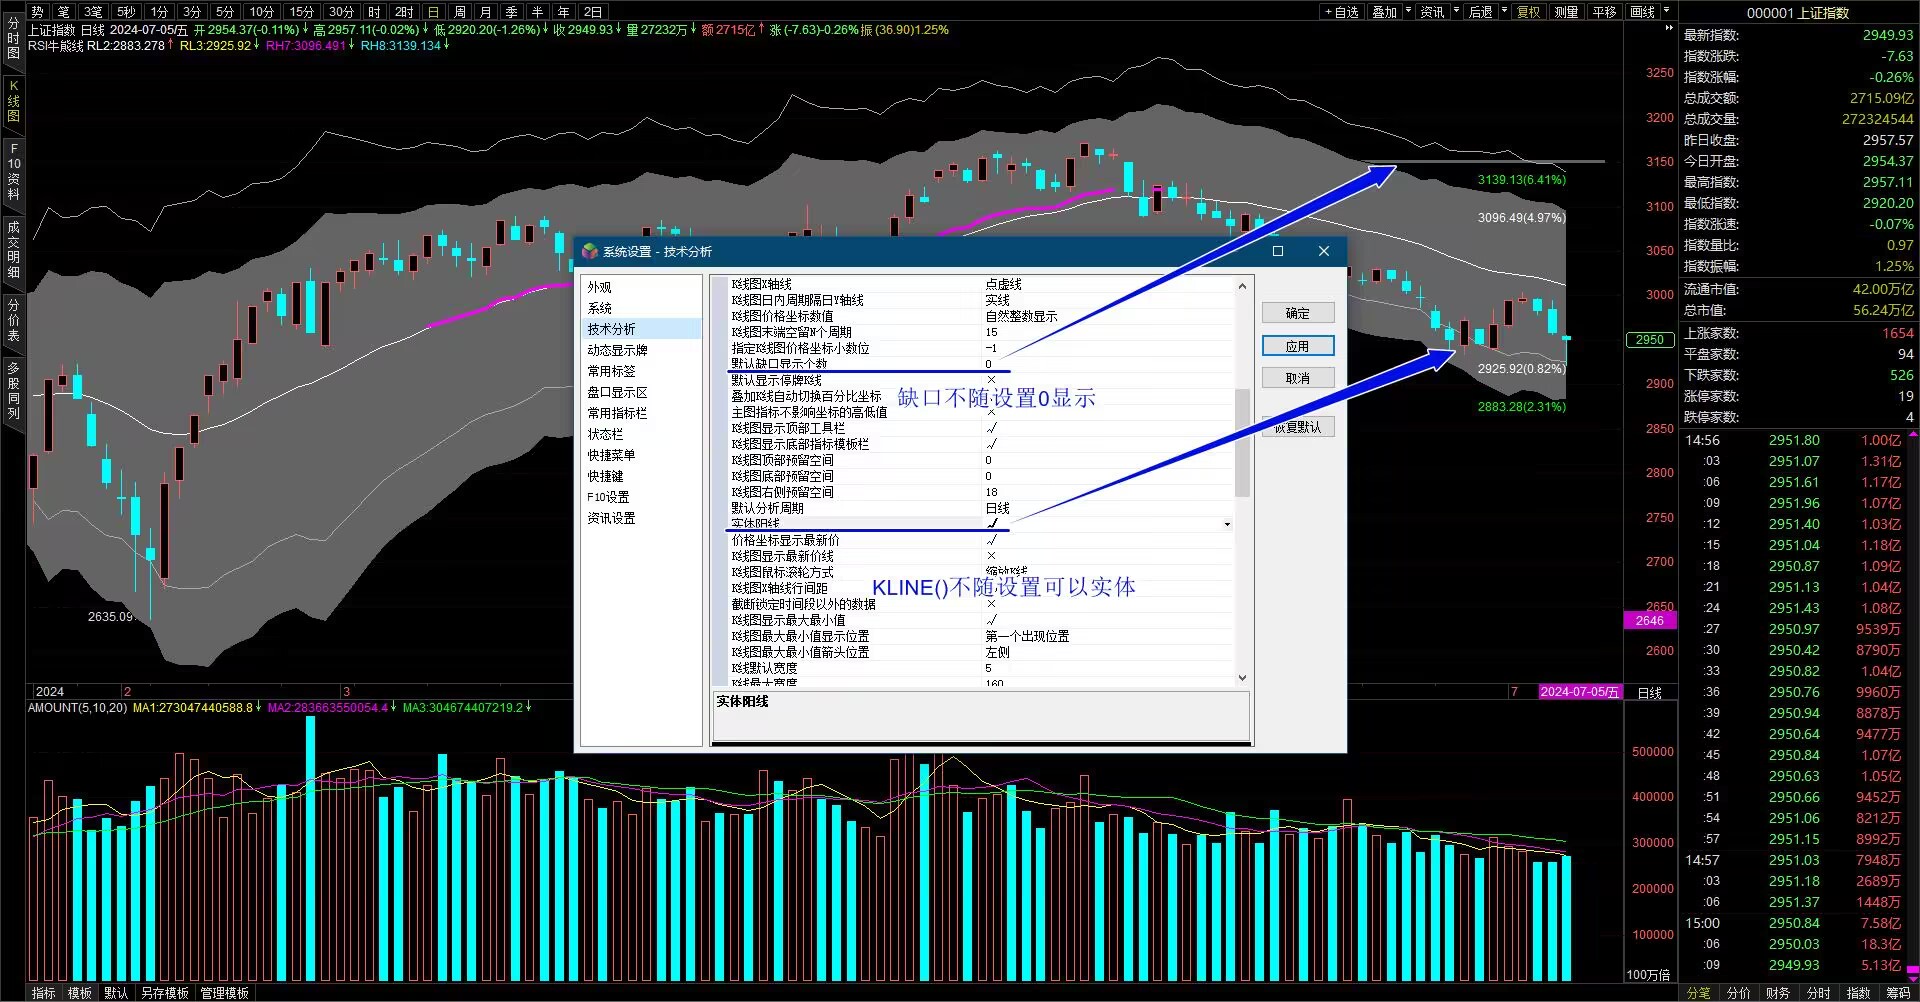Select the 5秒 period button
This screenshot has width=1920, height=1002.
pos(126,12)
